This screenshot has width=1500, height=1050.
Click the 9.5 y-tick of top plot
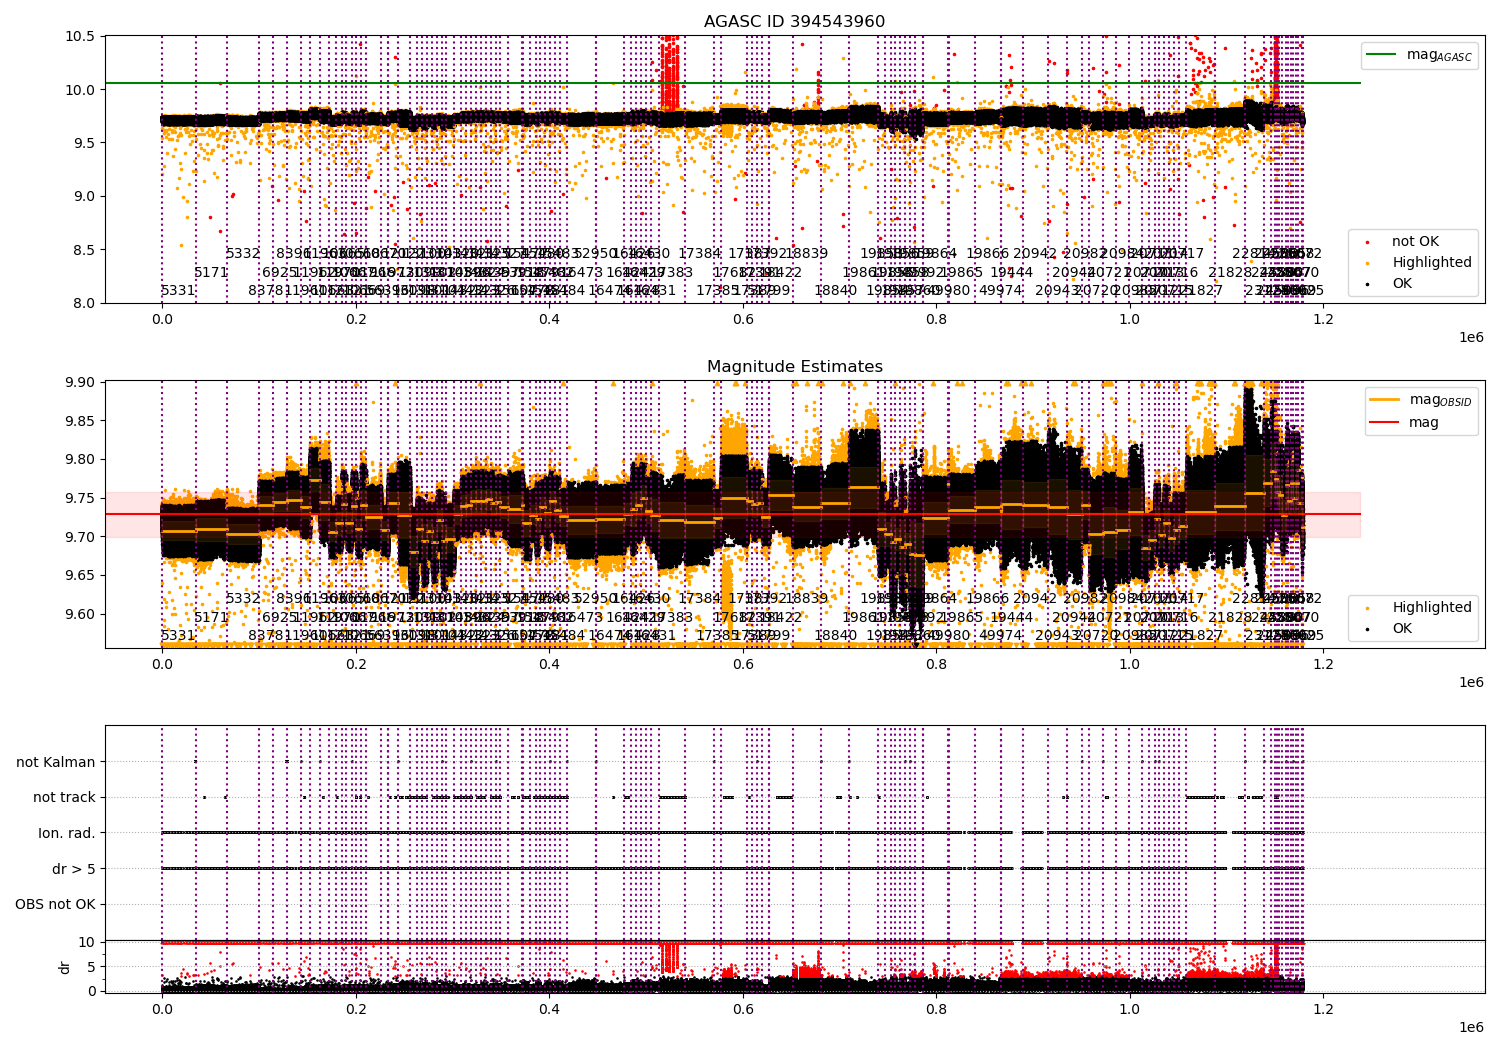click(83, 143)
